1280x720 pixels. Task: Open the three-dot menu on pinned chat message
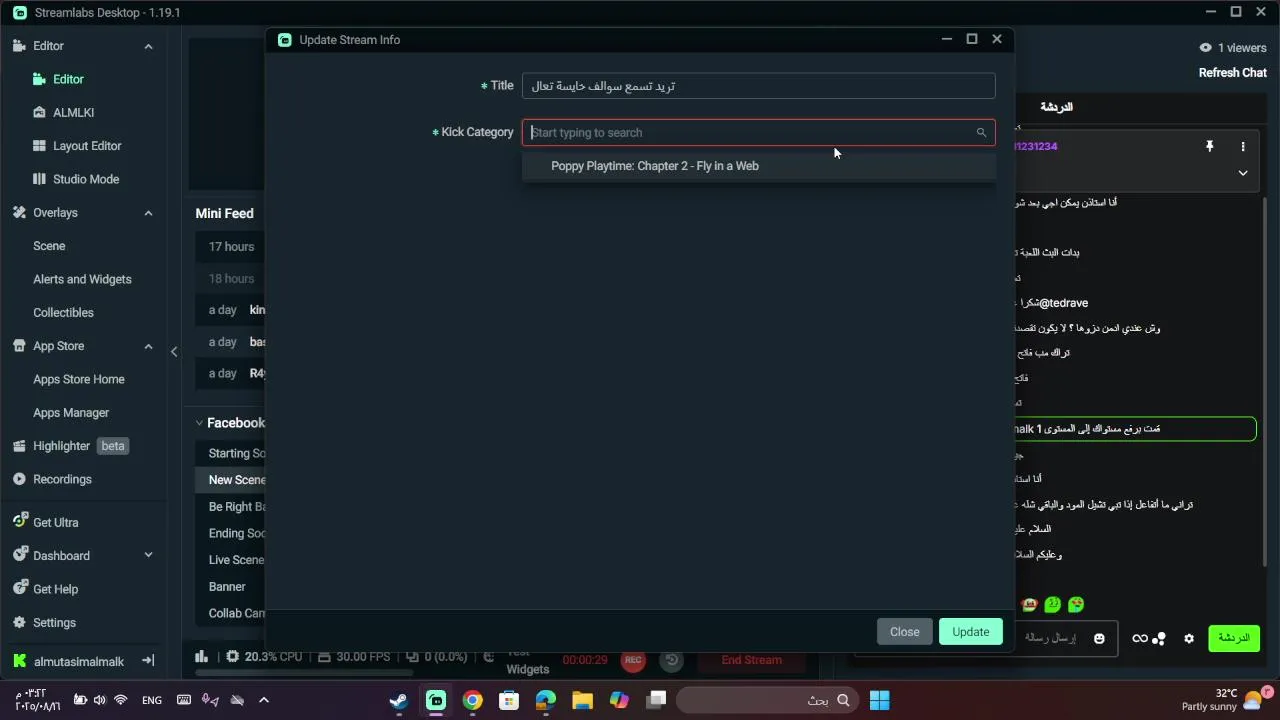(1243, 146)
